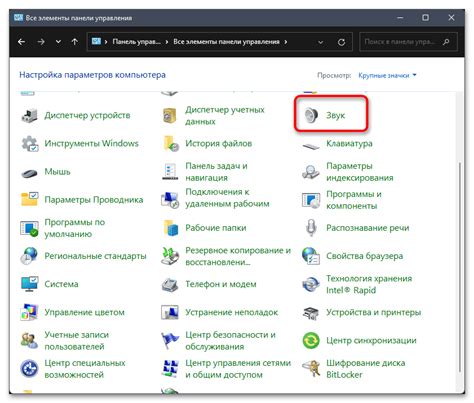Refresh the control panel view
The image size is (474, 403).
click(341, 42)
